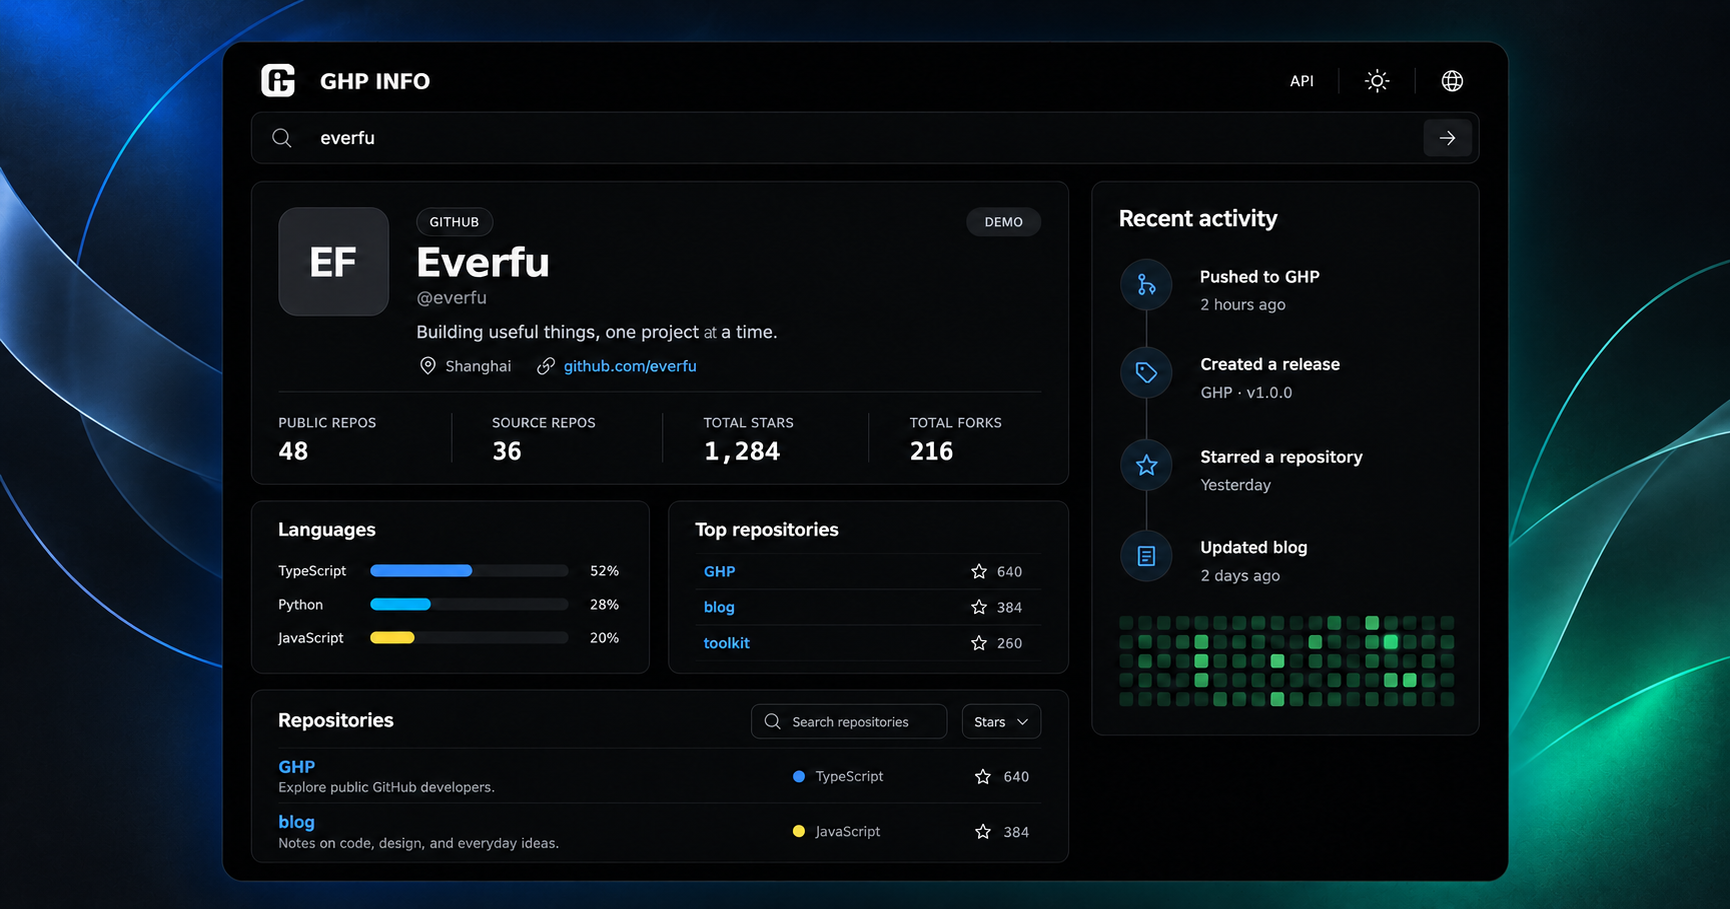
Task: Focus the Search repositories input field
Action: [849, 721]
